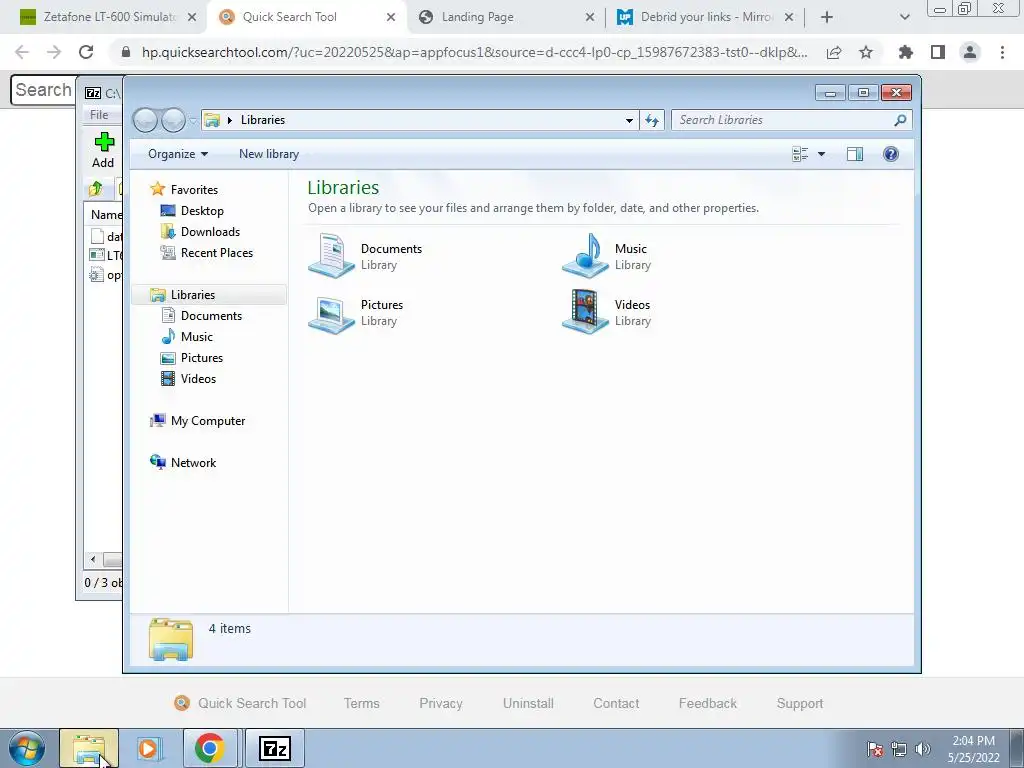Close the Quick Search Tool tab
Image resolution: width=1024 pixels, height=768 pixels.
391,17
